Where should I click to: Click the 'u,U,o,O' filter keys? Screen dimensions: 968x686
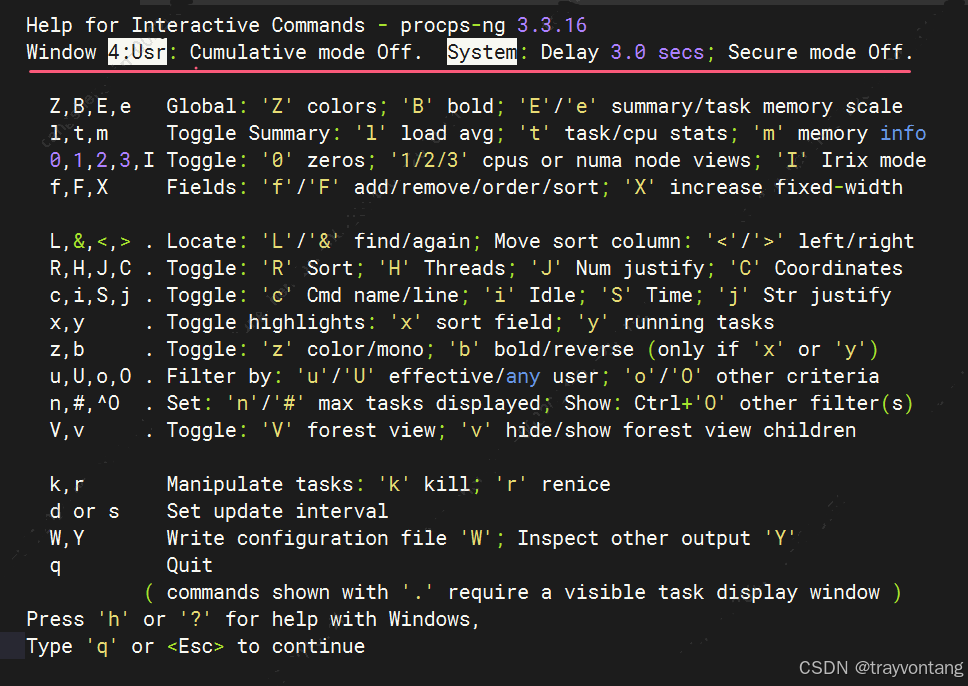(90, 376)
